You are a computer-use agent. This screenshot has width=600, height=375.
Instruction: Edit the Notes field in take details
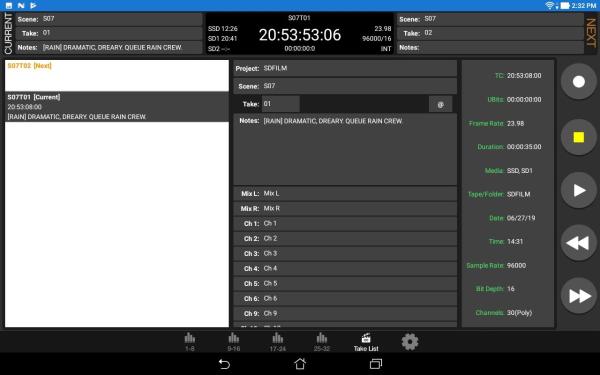[x=345, y=150]
